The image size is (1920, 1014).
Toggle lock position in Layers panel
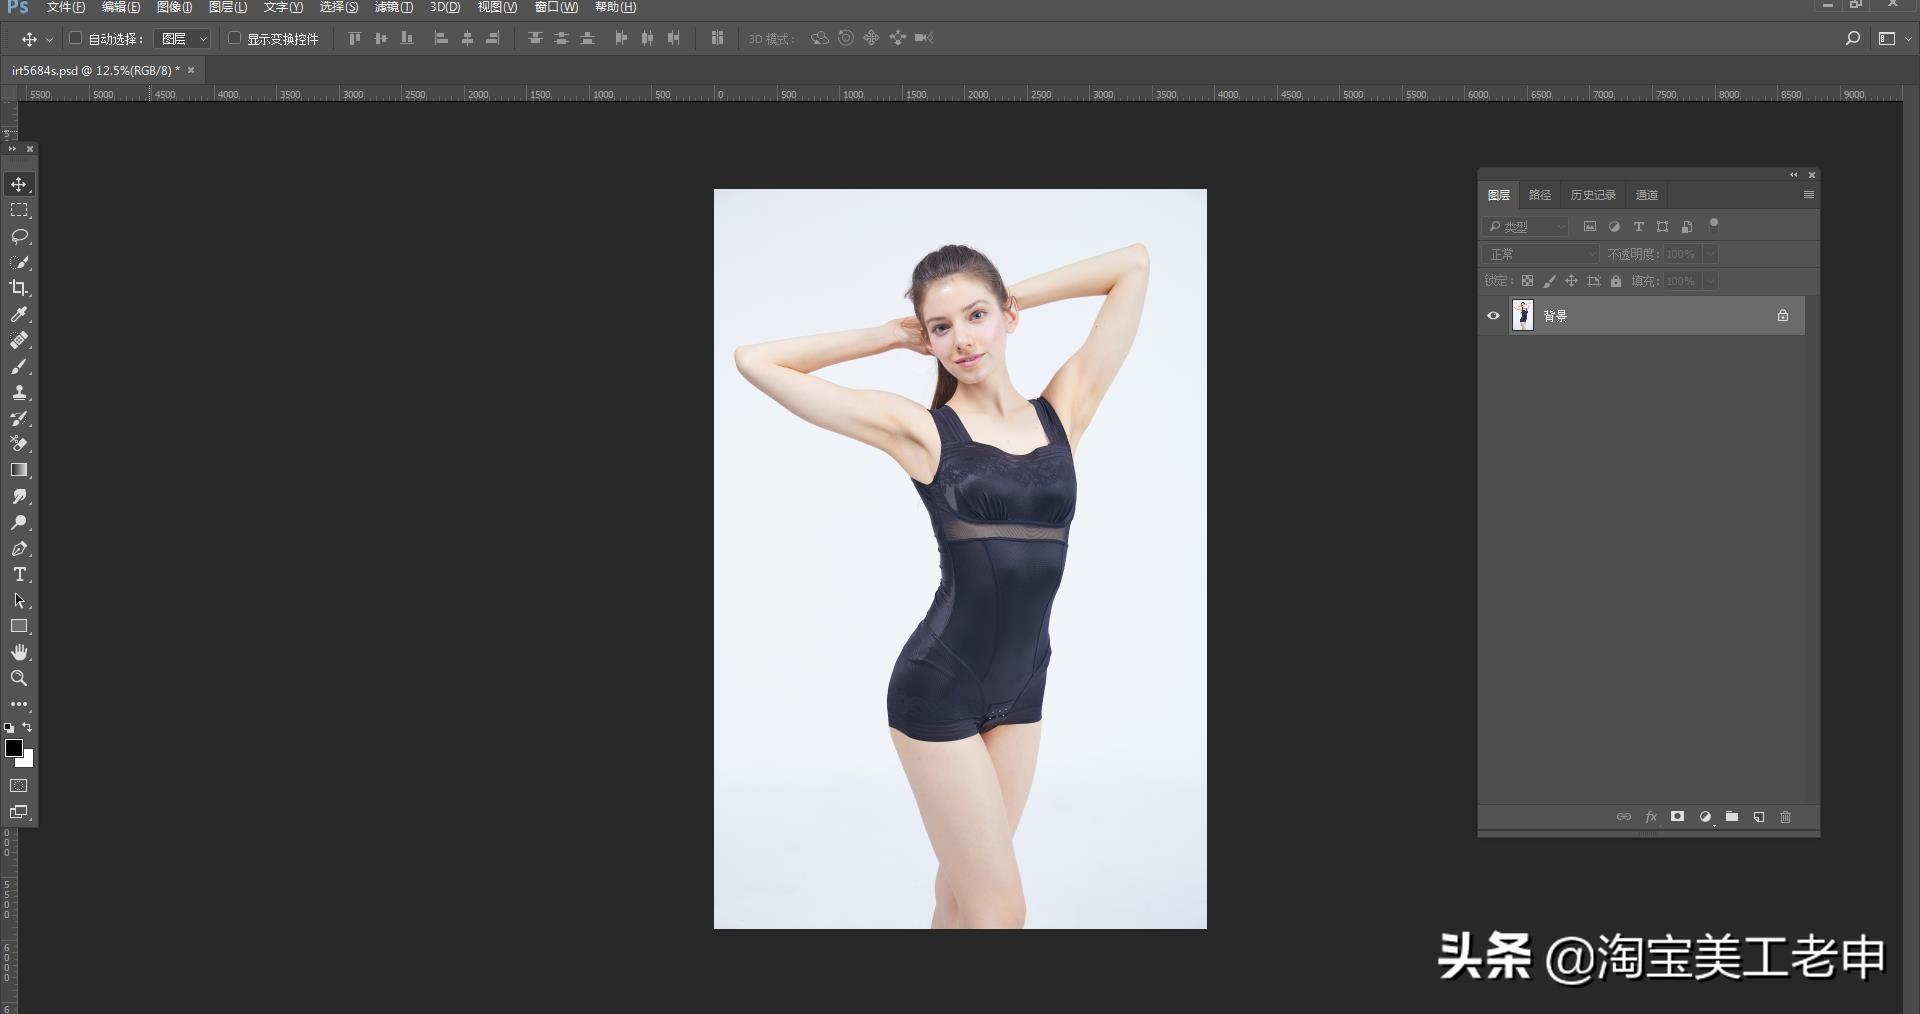point(1571,281)
